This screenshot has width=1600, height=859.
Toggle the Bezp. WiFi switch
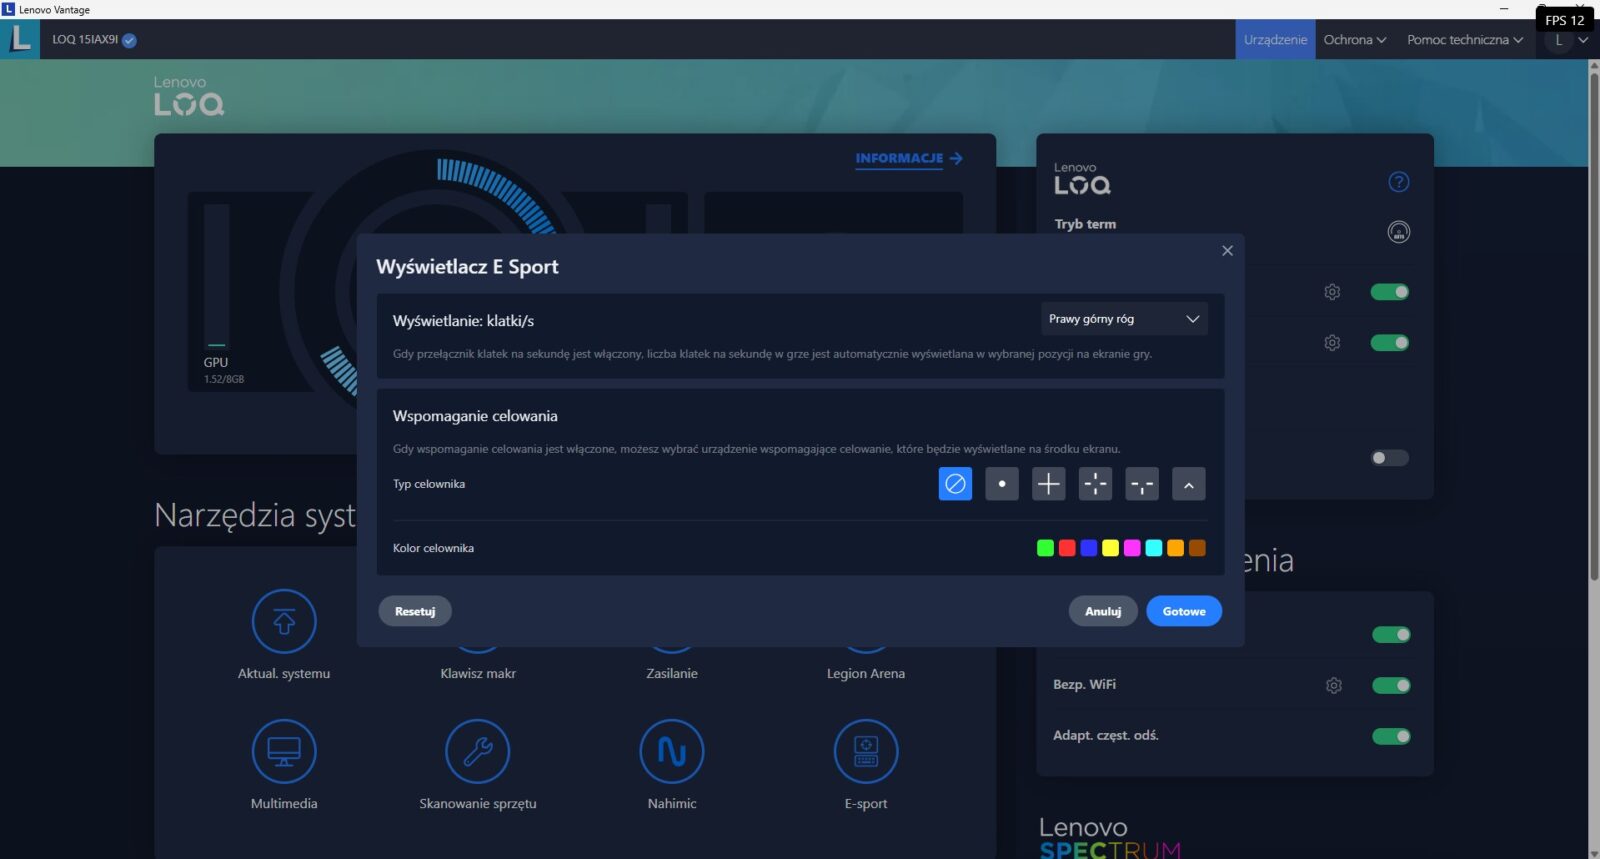click(1390, 685)
